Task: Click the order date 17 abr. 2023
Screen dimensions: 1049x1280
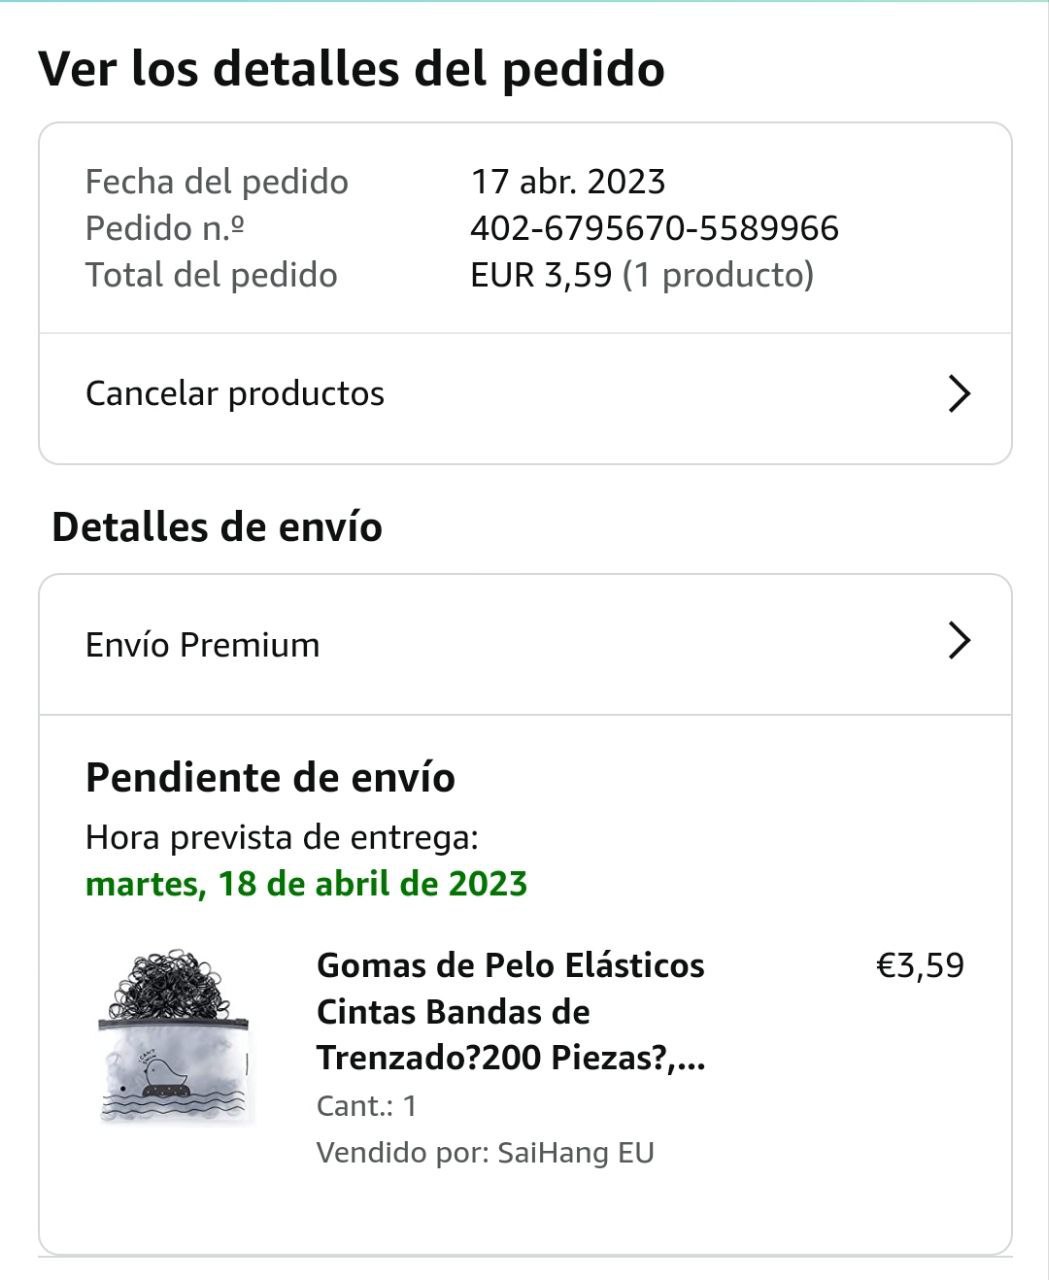Action: (567, 182)
